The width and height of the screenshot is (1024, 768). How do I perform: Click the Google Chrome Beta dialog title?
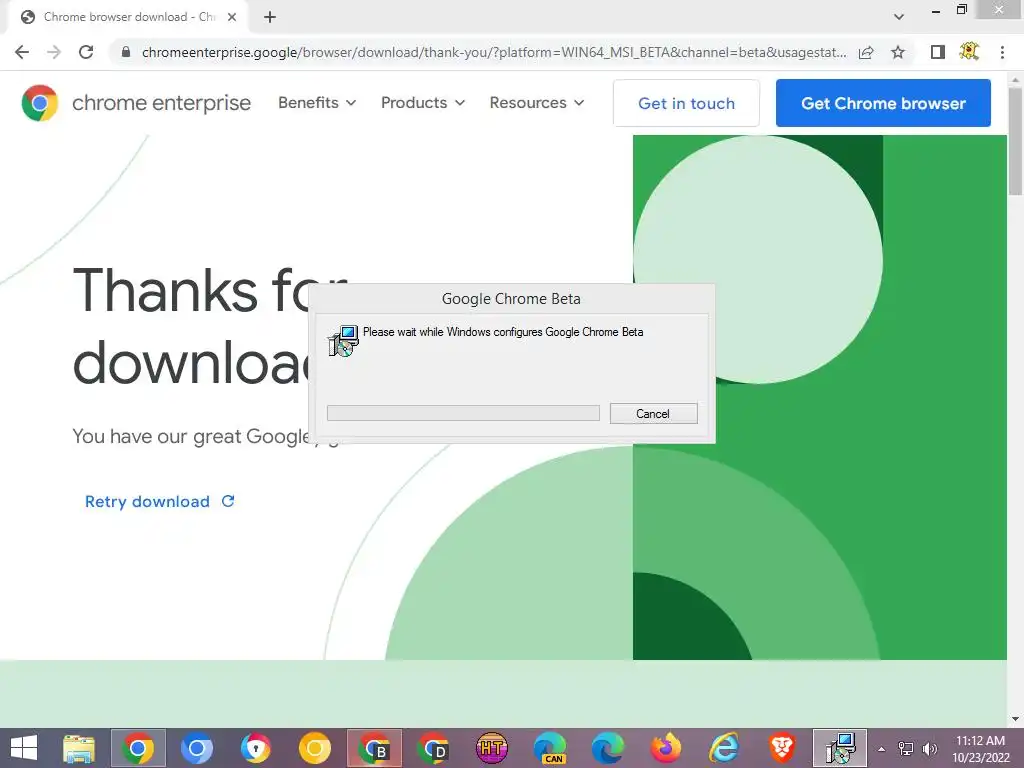[x=511, y=299]
